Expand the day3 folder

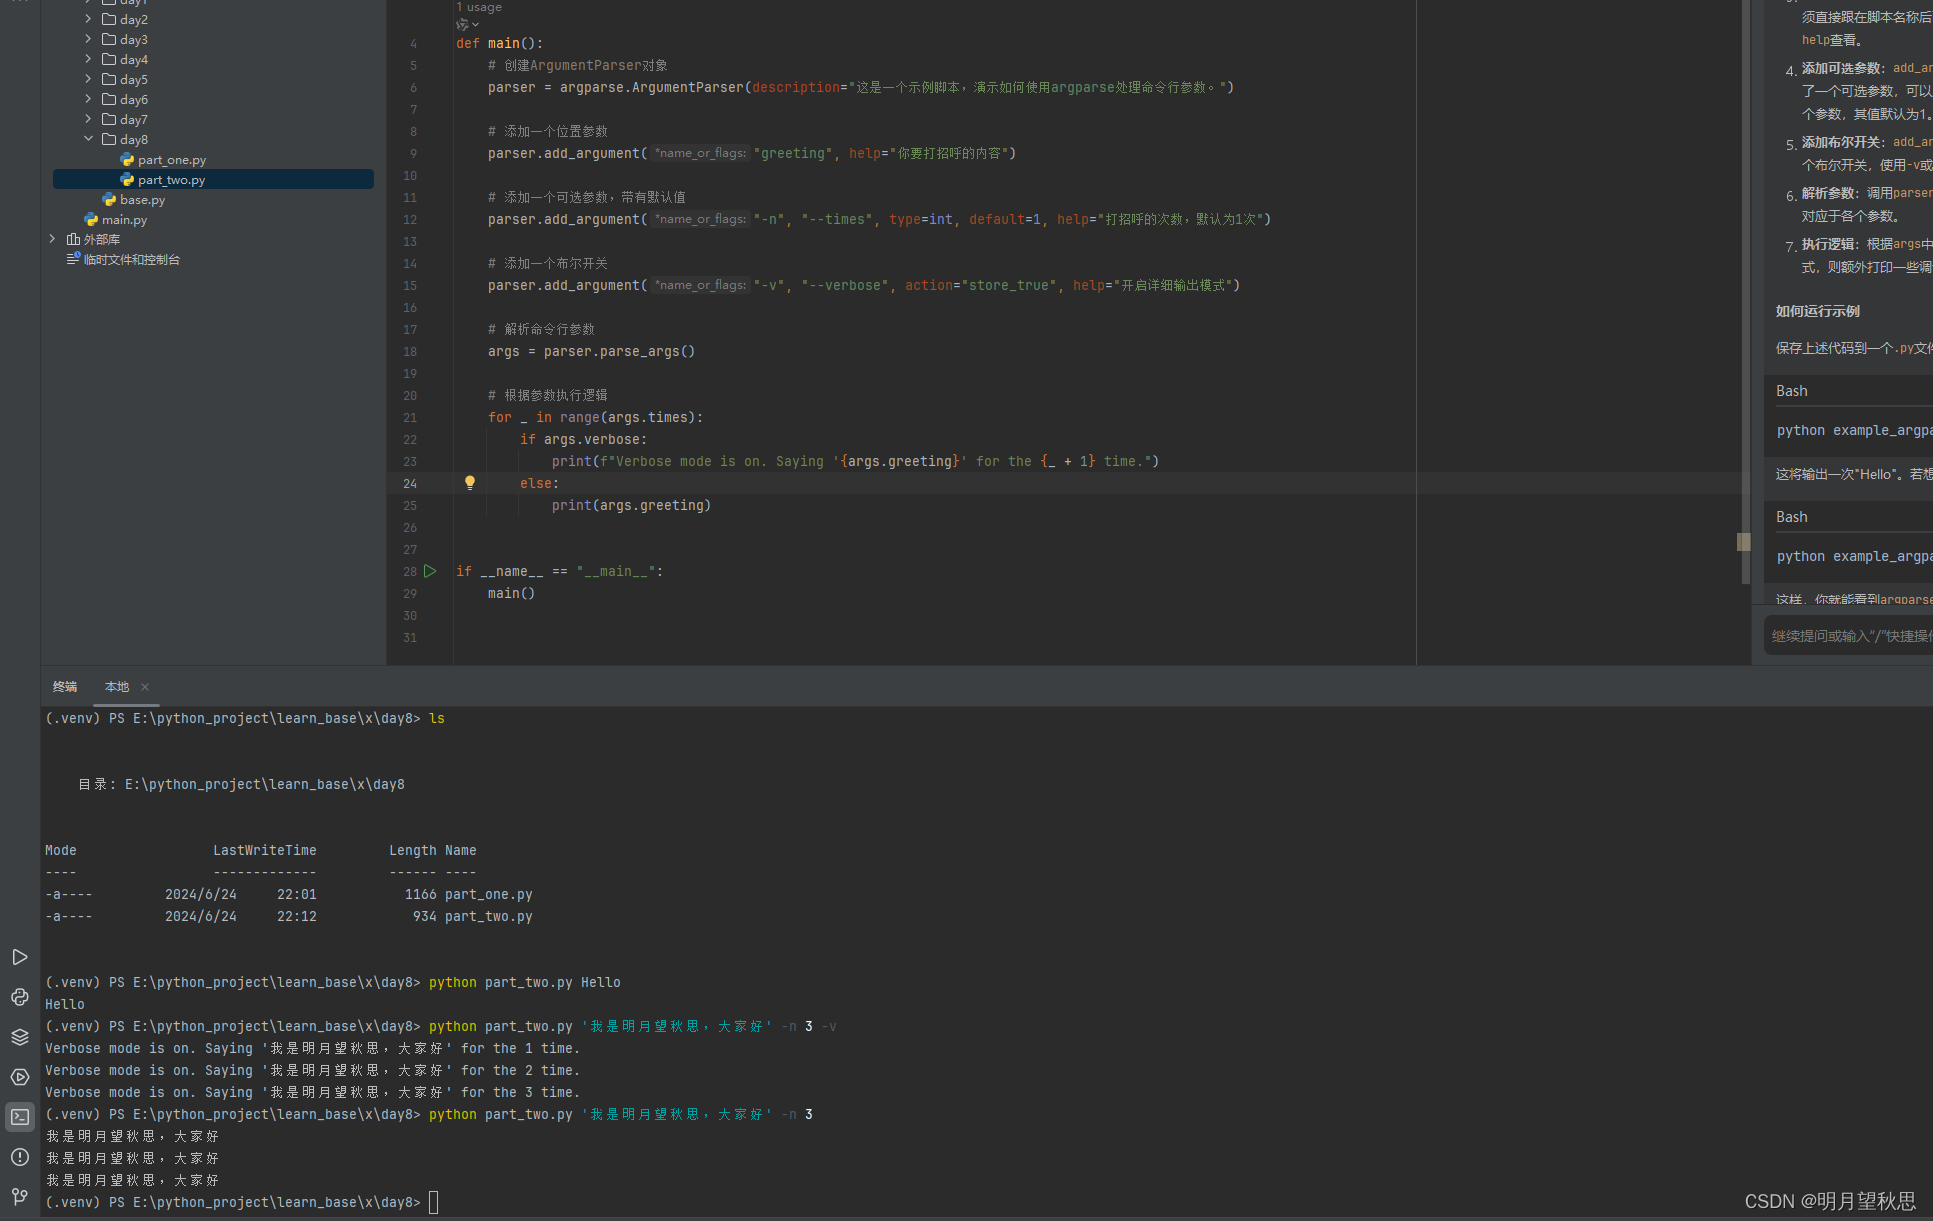tap(88, 40)
